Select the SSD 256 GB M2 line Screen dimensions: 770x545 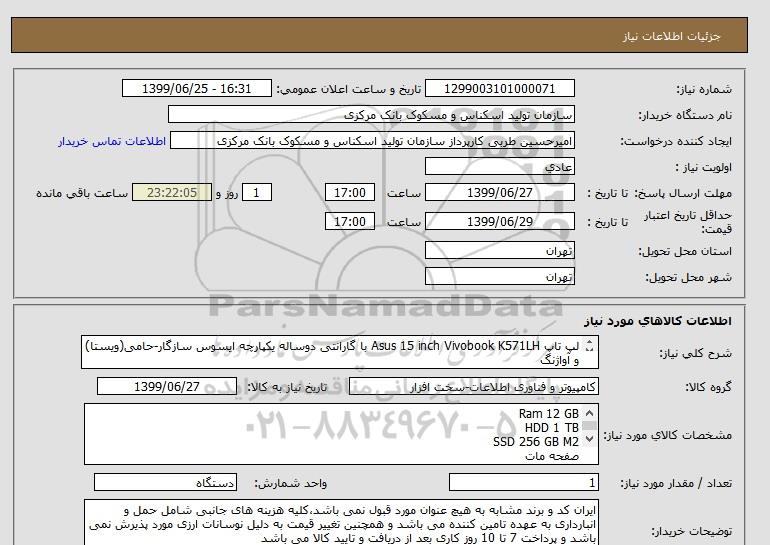coord(536,442)
